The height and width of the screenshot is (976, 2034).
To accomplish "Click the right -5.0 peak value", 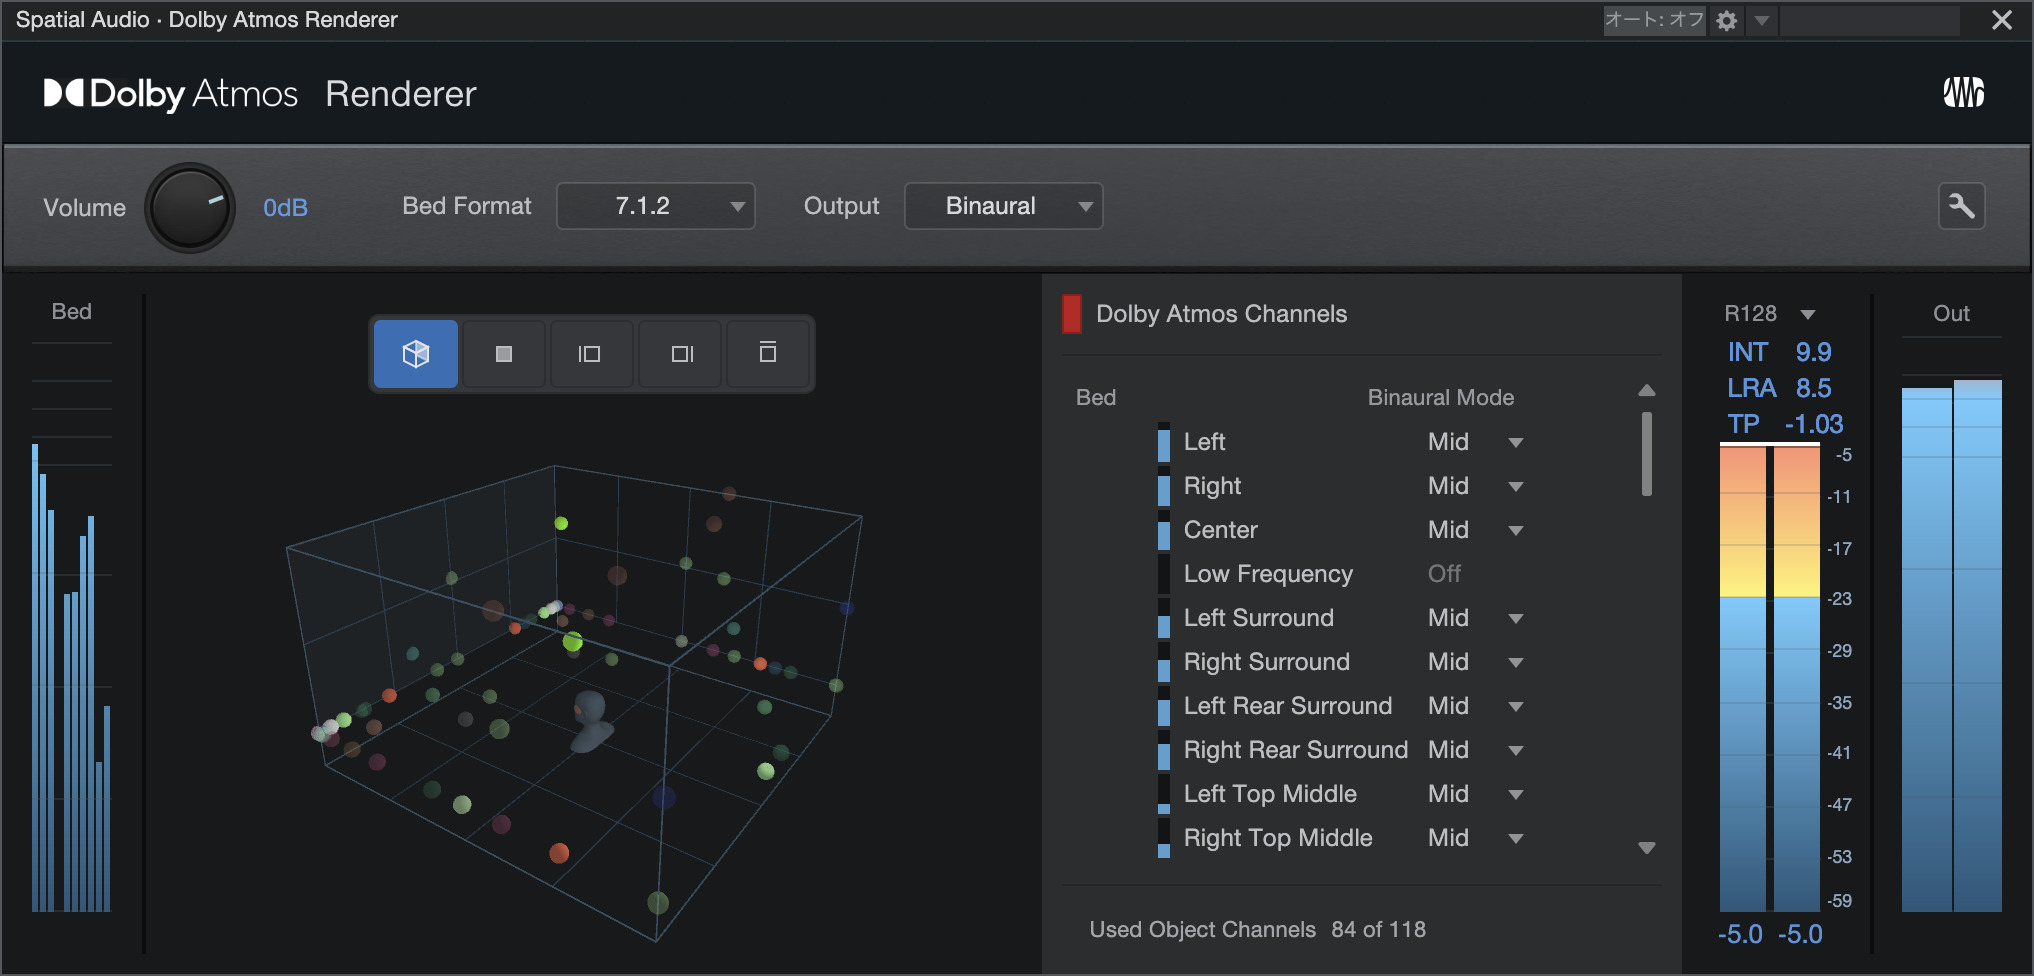I will [1800, 934].
